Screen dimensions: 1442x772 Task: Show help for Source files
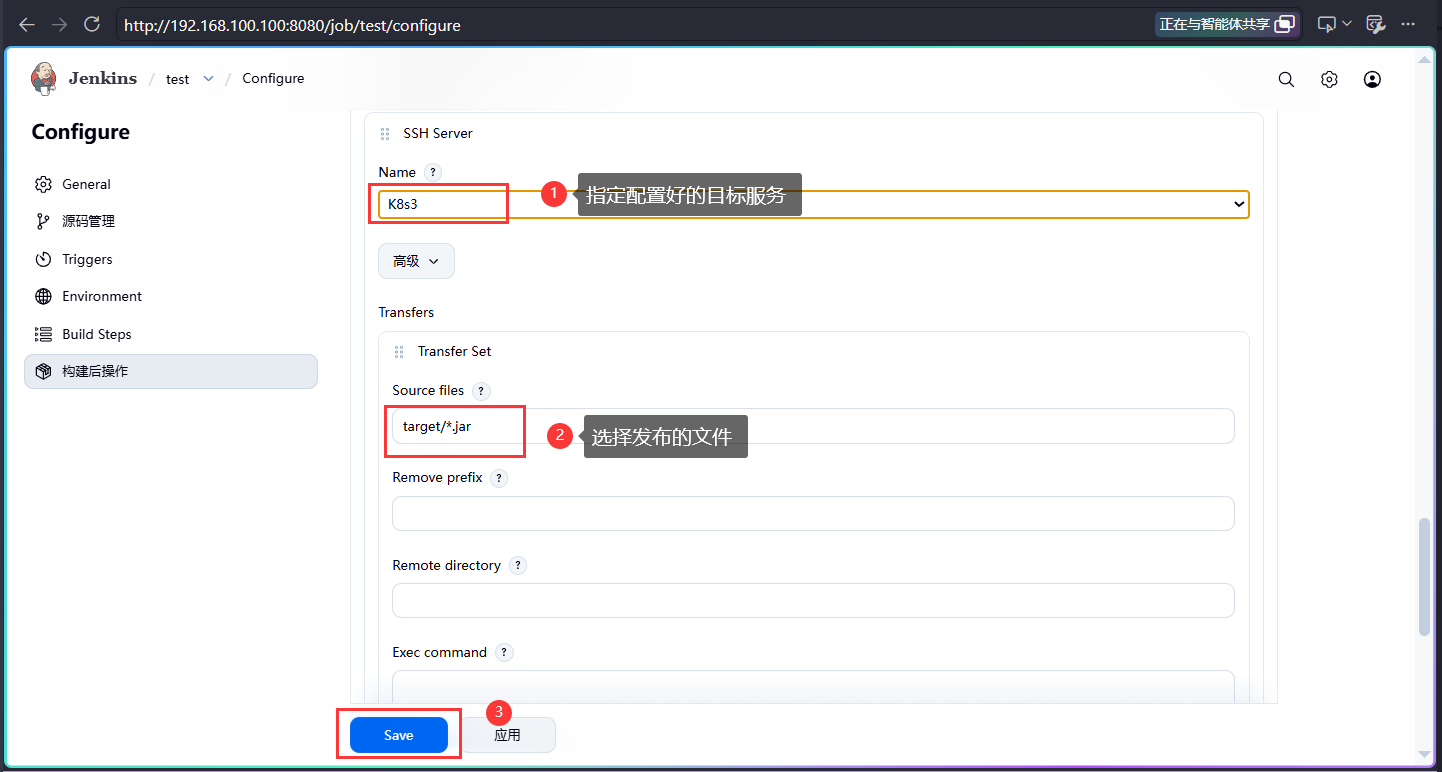tap(481, 391)
